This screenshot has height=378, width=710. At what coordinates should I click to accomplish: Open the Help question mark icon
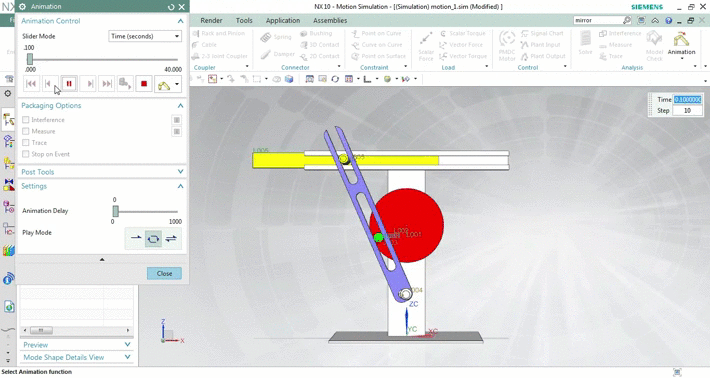668,21
